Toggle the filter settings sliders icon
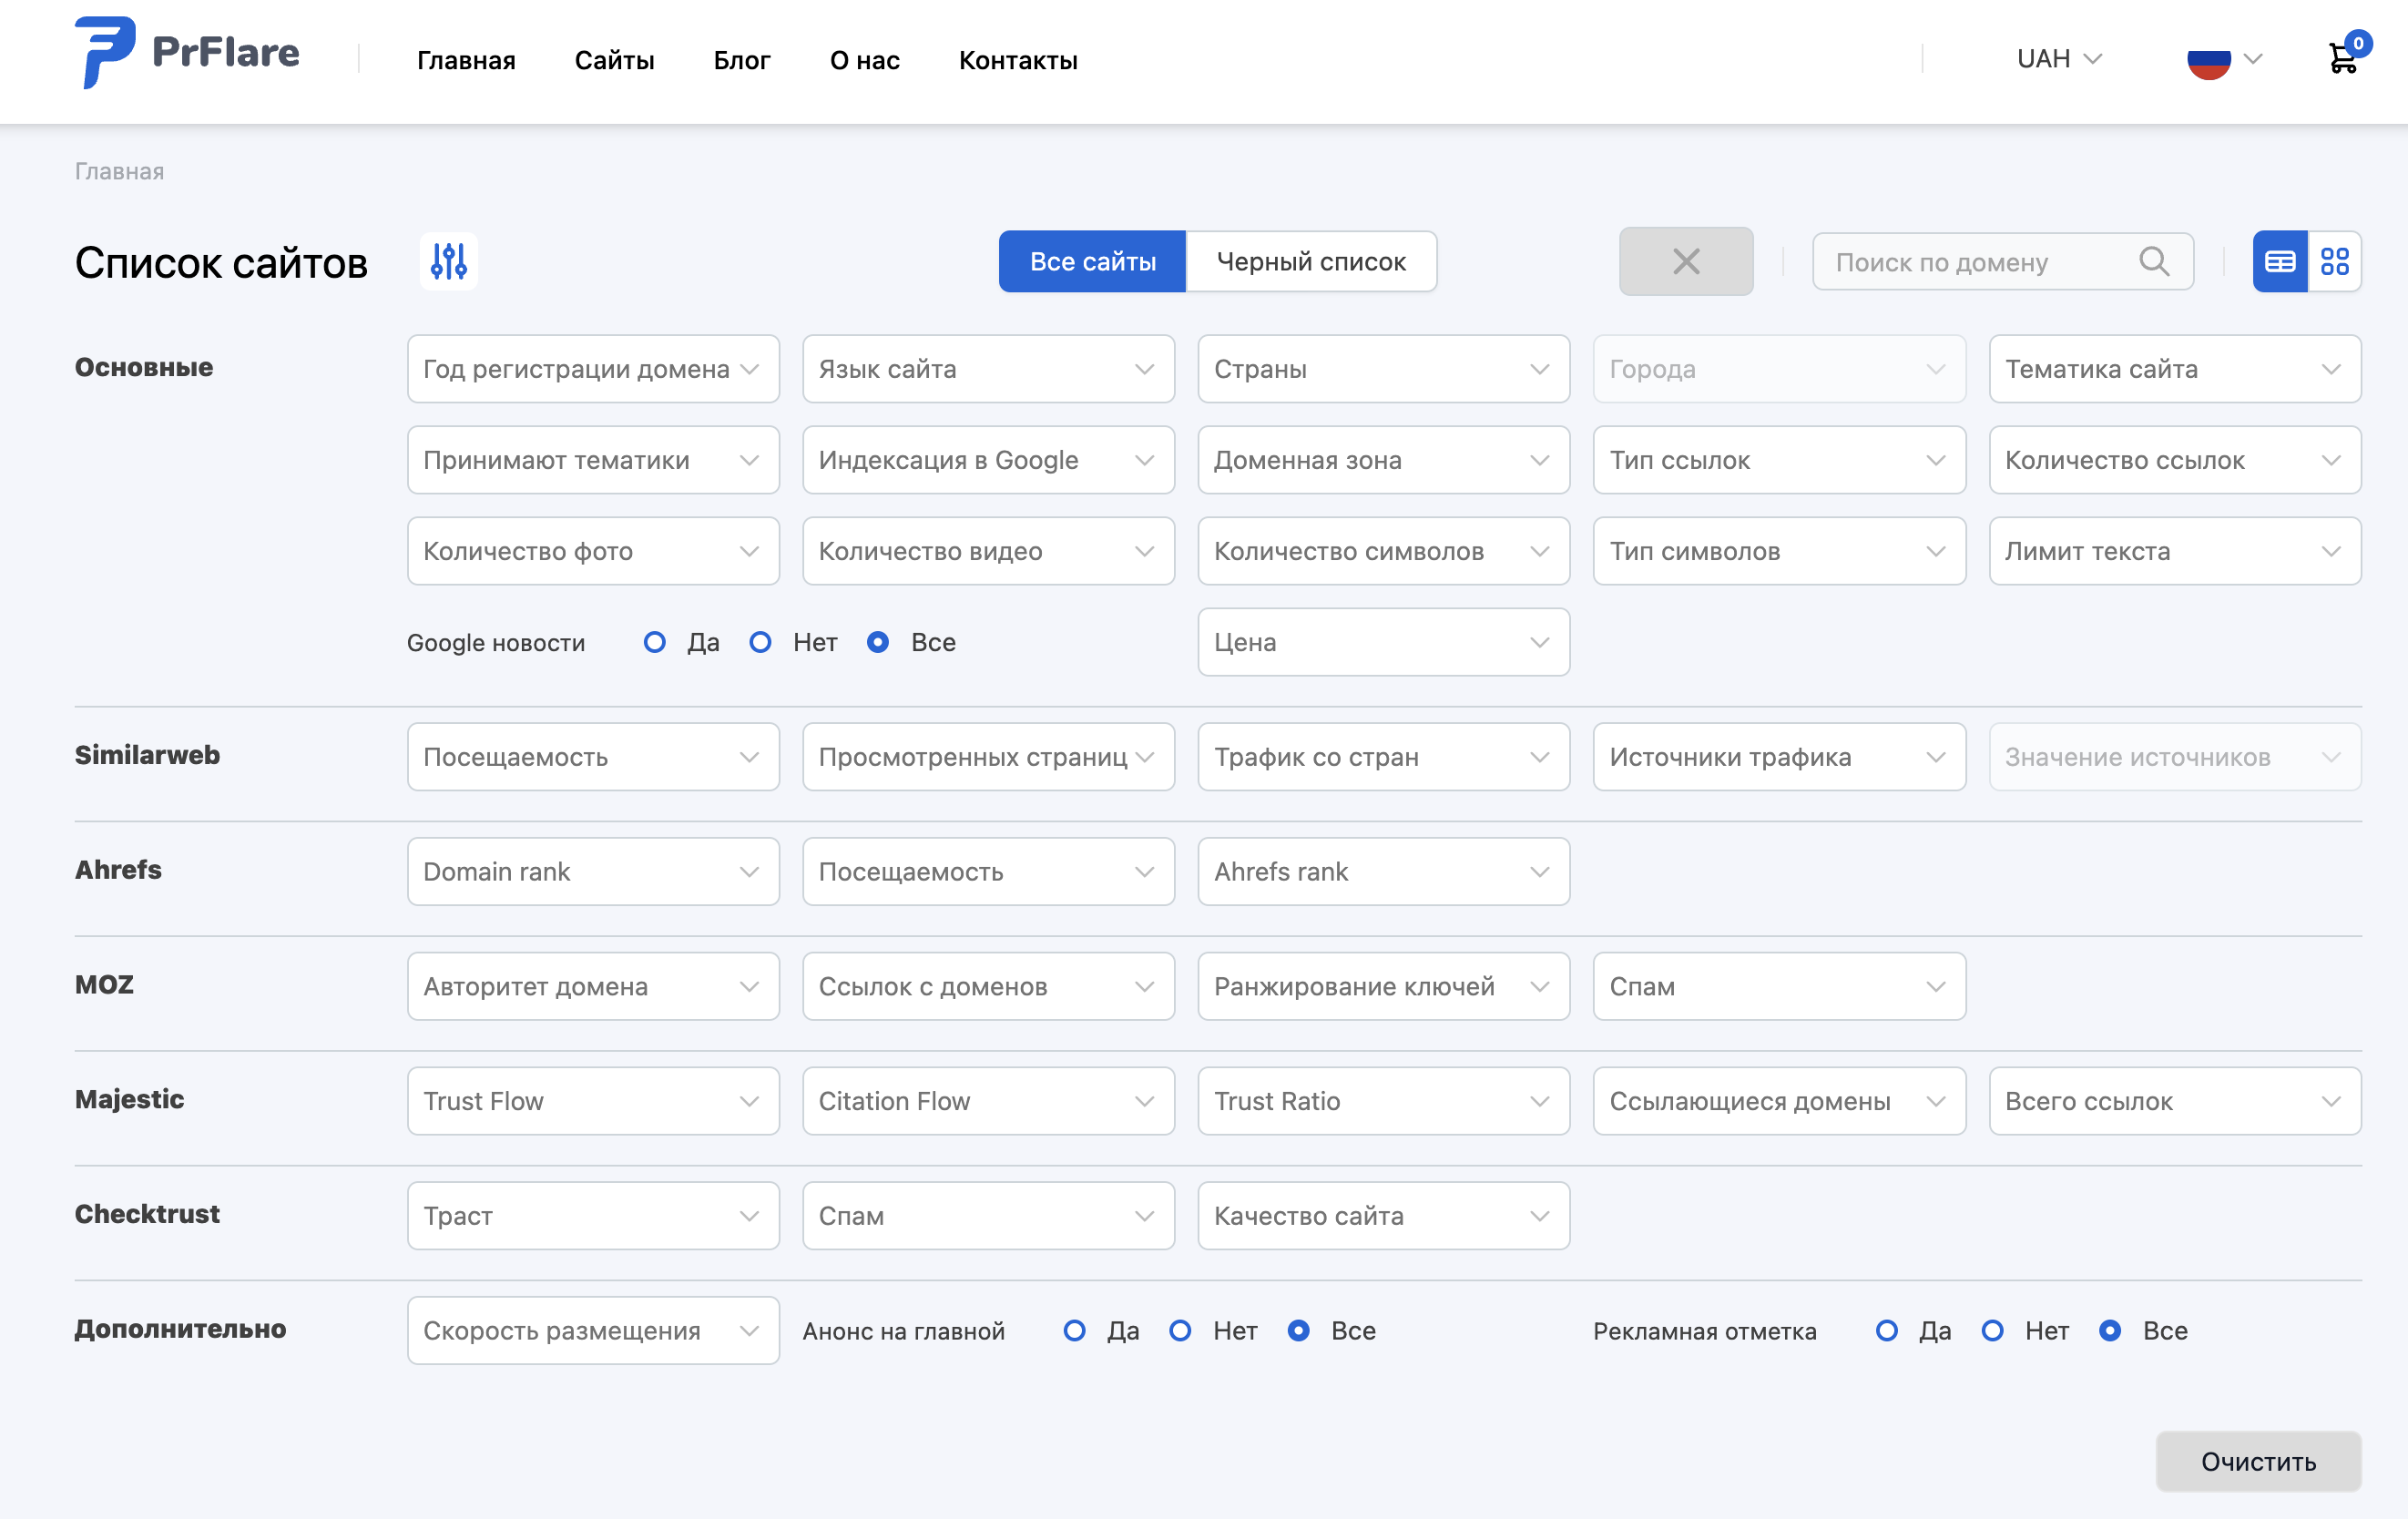 [449, 262]
